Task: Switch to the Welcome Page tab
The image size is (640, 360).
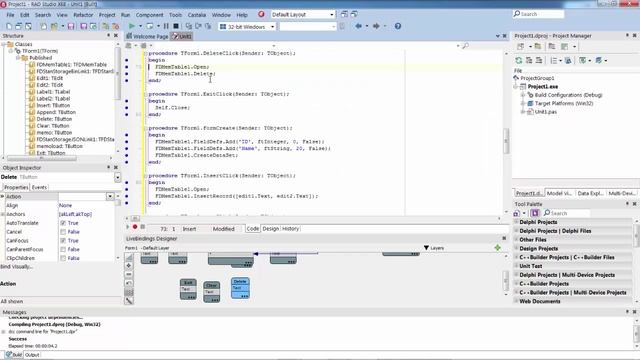Action: (x=147, y=36)
